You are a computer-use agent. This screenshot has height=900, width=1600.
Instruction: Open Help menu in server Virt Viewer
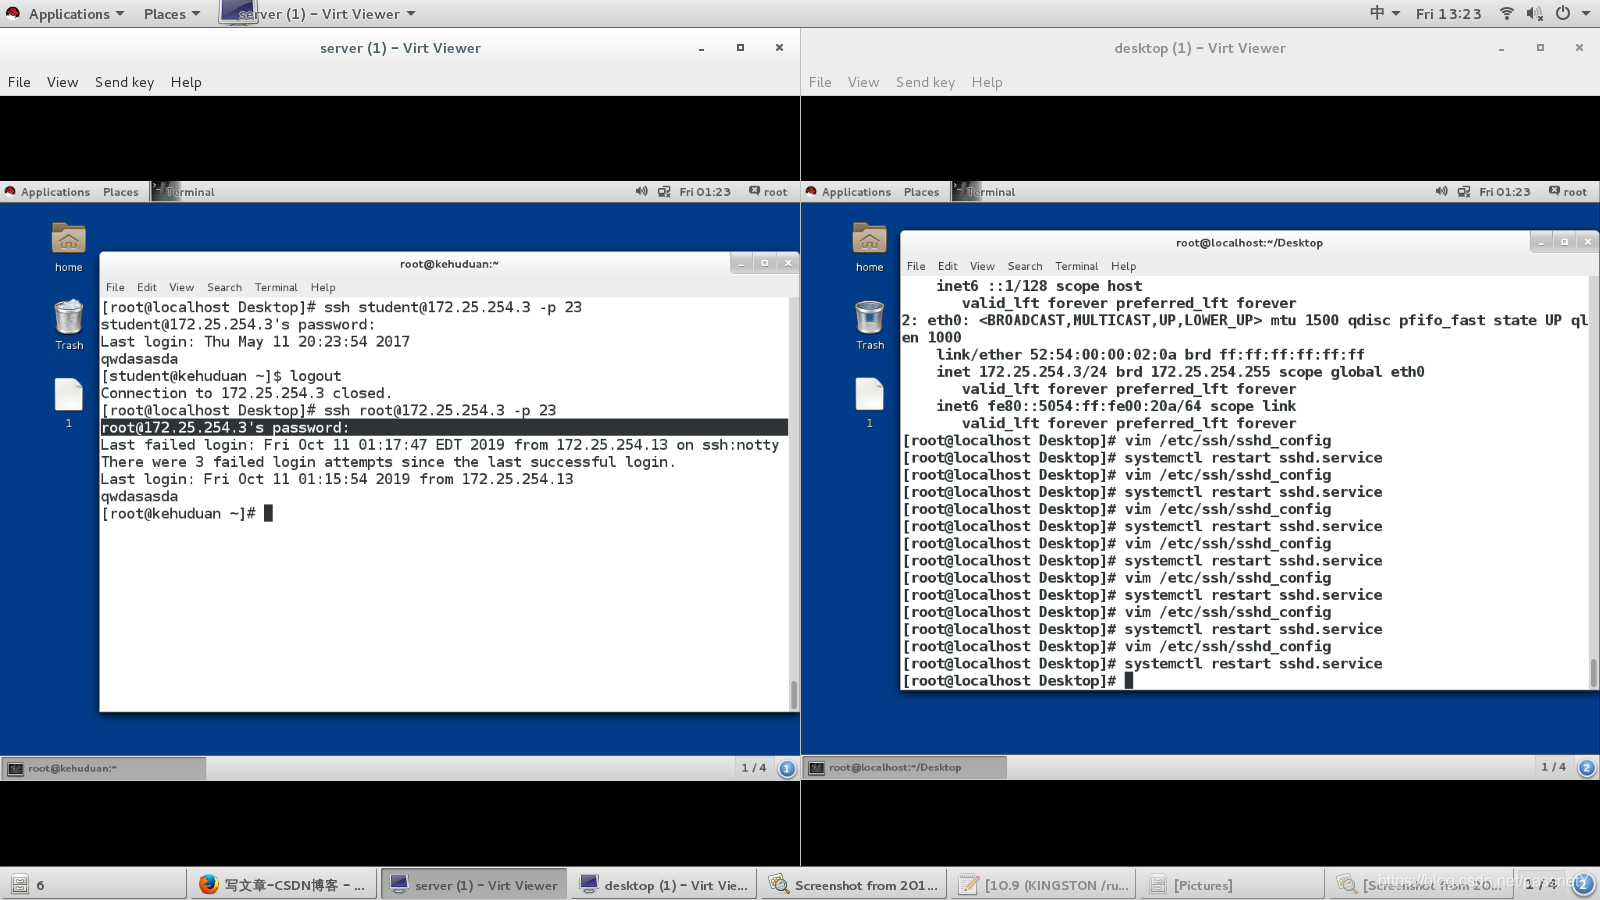click(x=186, y=82)
